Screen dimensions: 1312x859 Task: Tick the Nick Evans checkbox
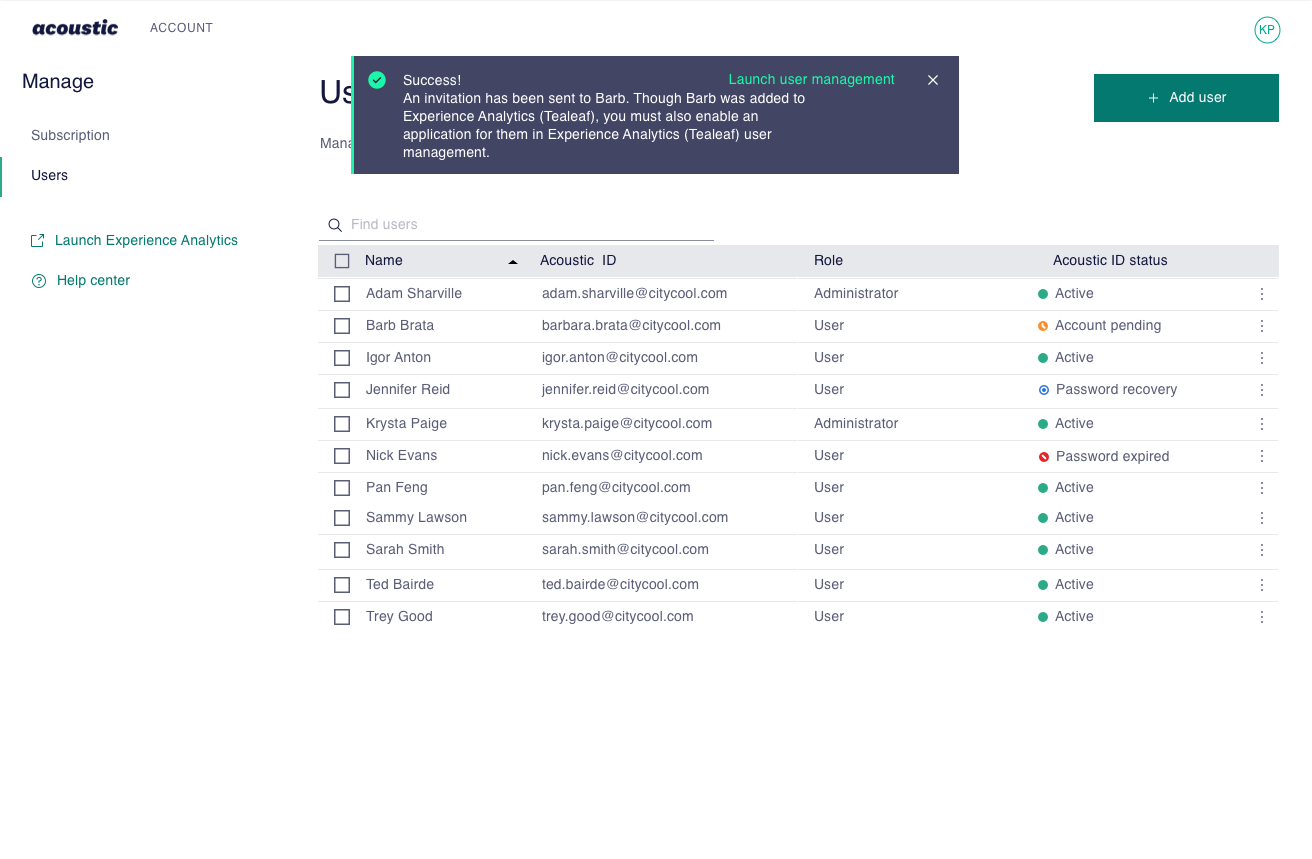click(x=342, y=456)
